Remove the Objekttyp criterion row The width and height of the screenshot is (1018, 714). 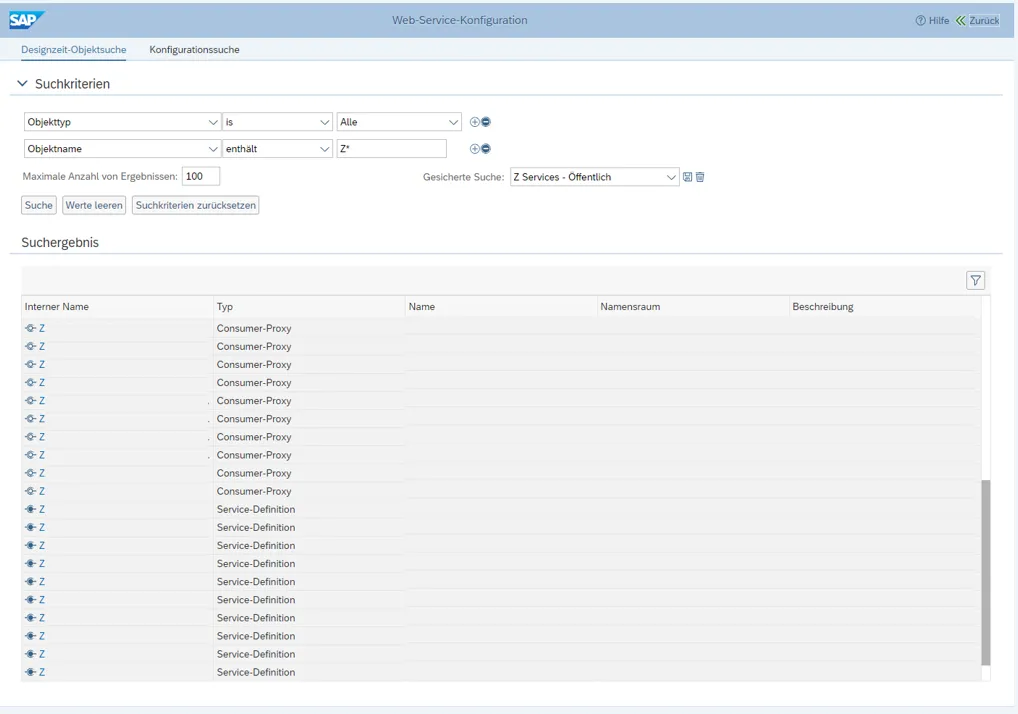click(x=486, y=122)
